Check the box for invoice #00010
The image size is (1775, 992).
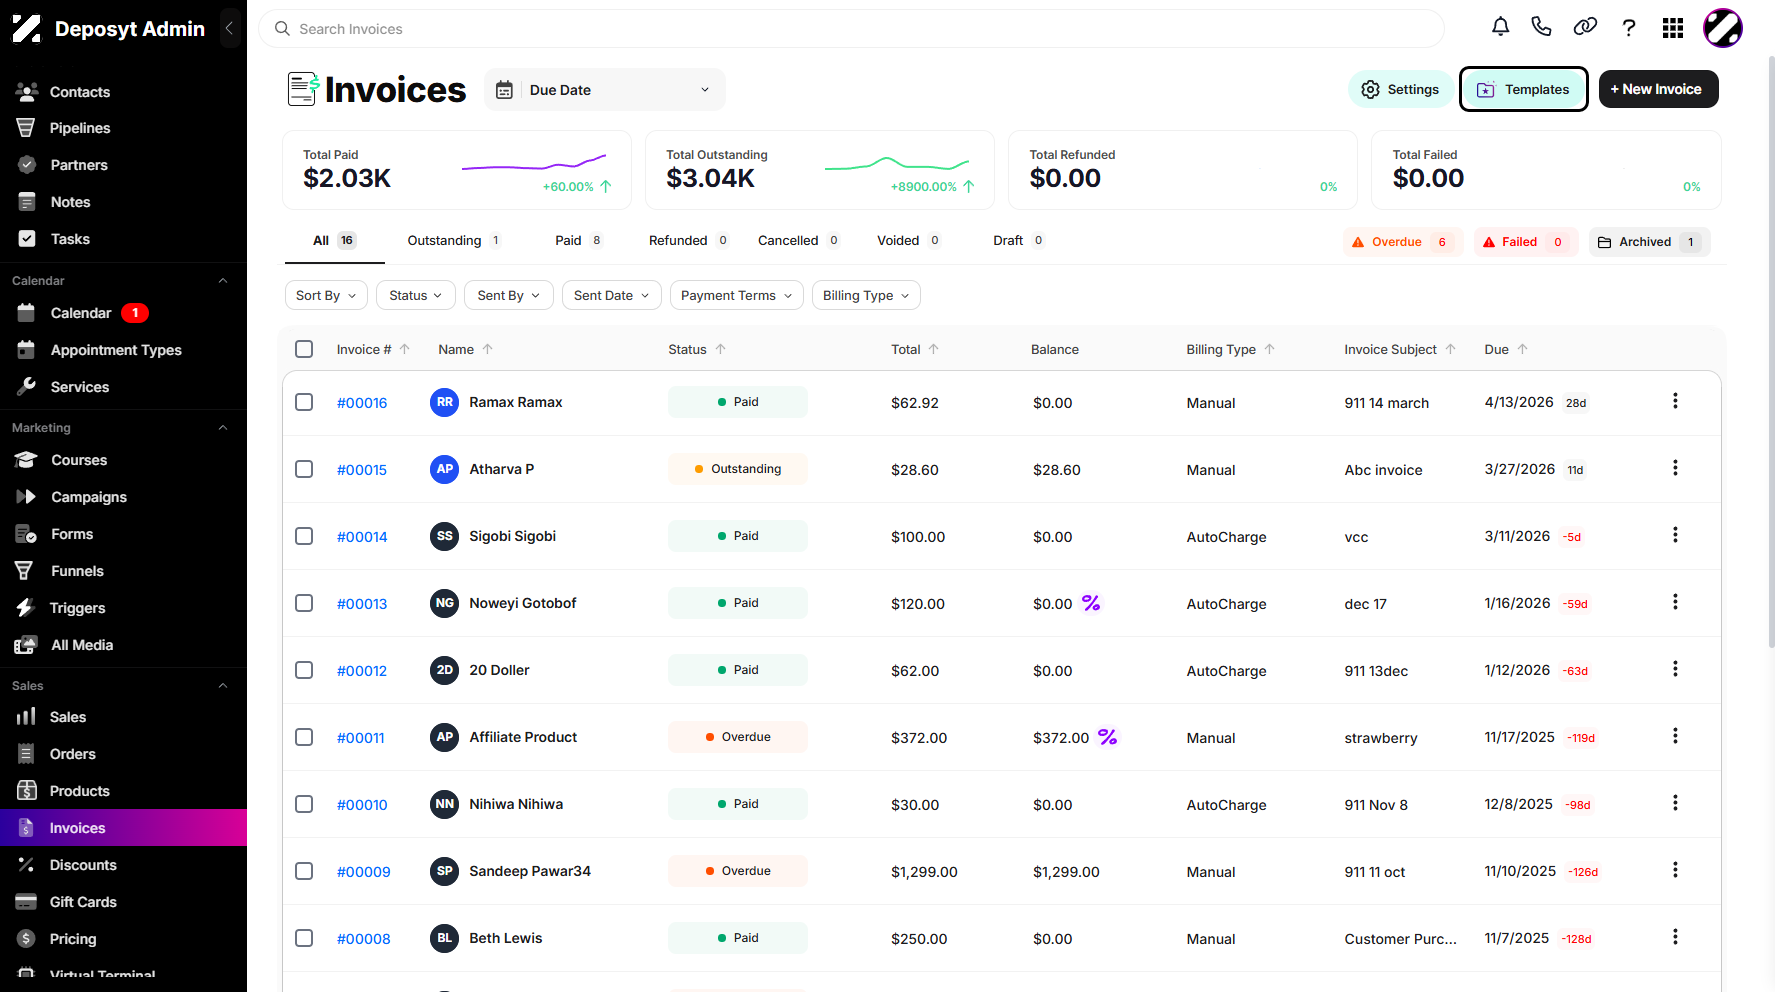[304, 804]
